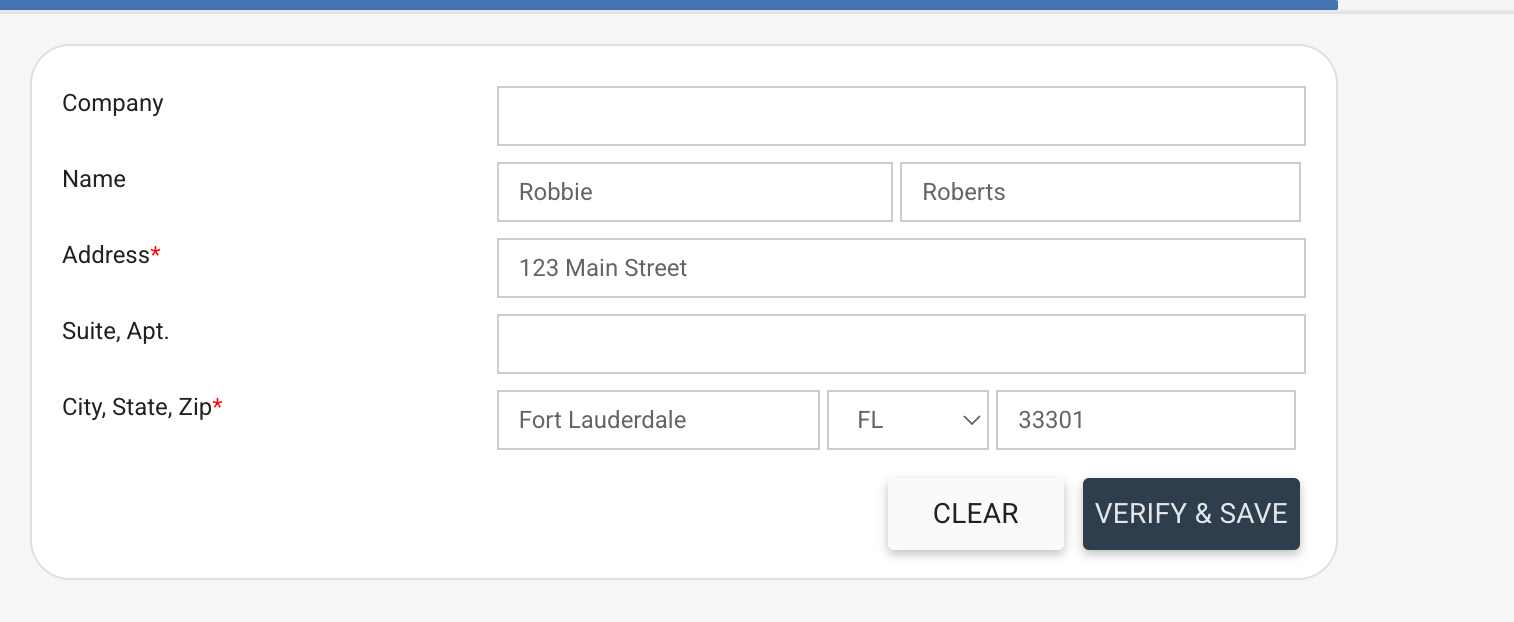The width and height of the screenshot is (1514, 622).
Task: Click the Suite, Apt. label
Action: point(115,331)
